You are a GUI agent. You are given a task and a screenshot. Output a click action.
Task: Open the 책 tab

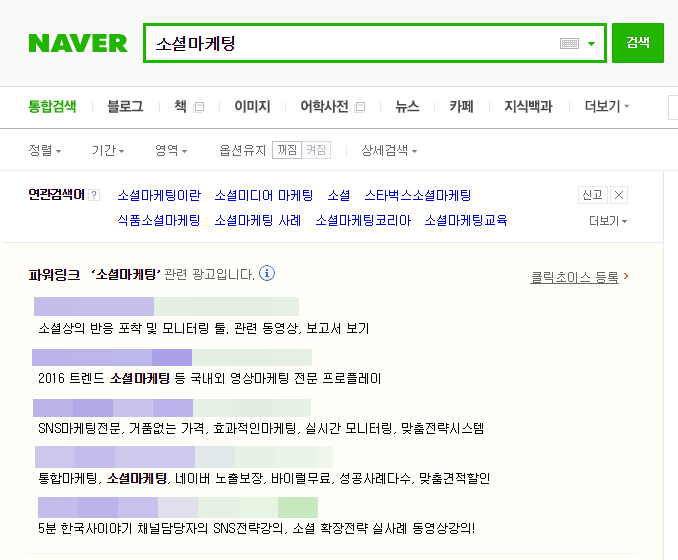click(180, 106)
